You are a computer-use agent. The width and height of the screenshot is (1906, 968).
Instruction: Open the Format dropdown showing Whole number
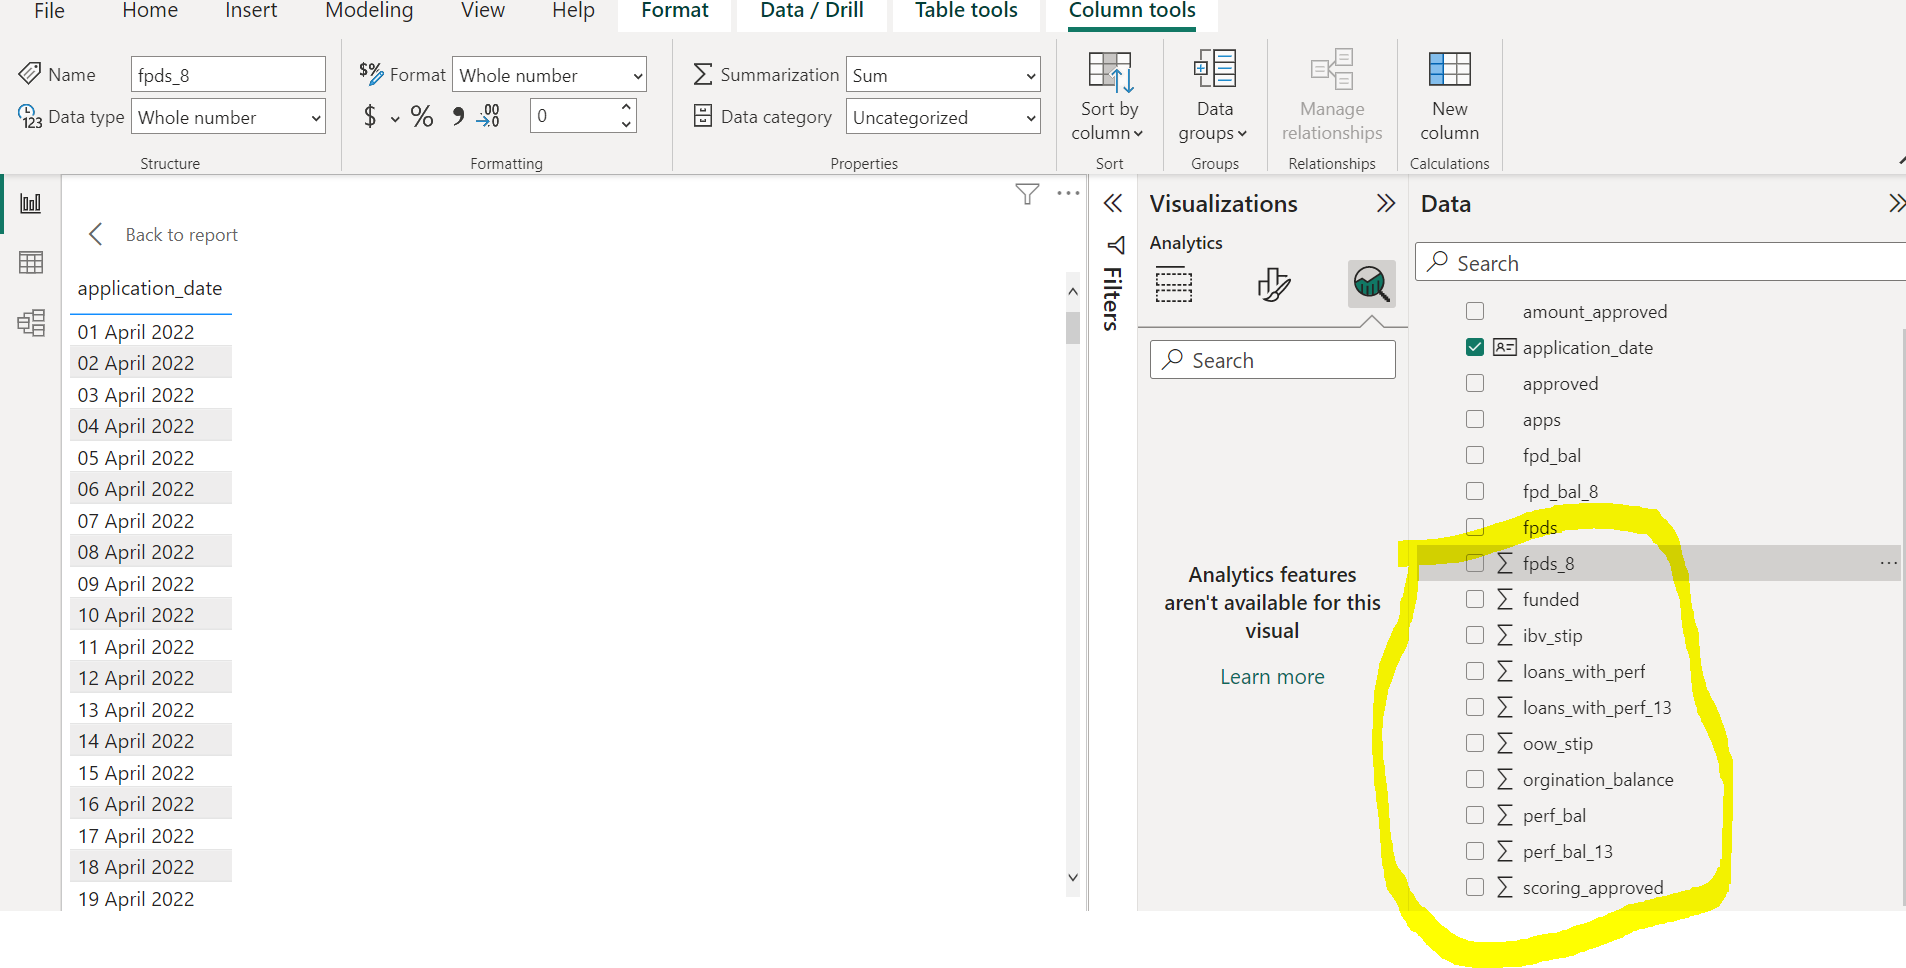click(x=549, y=75)
